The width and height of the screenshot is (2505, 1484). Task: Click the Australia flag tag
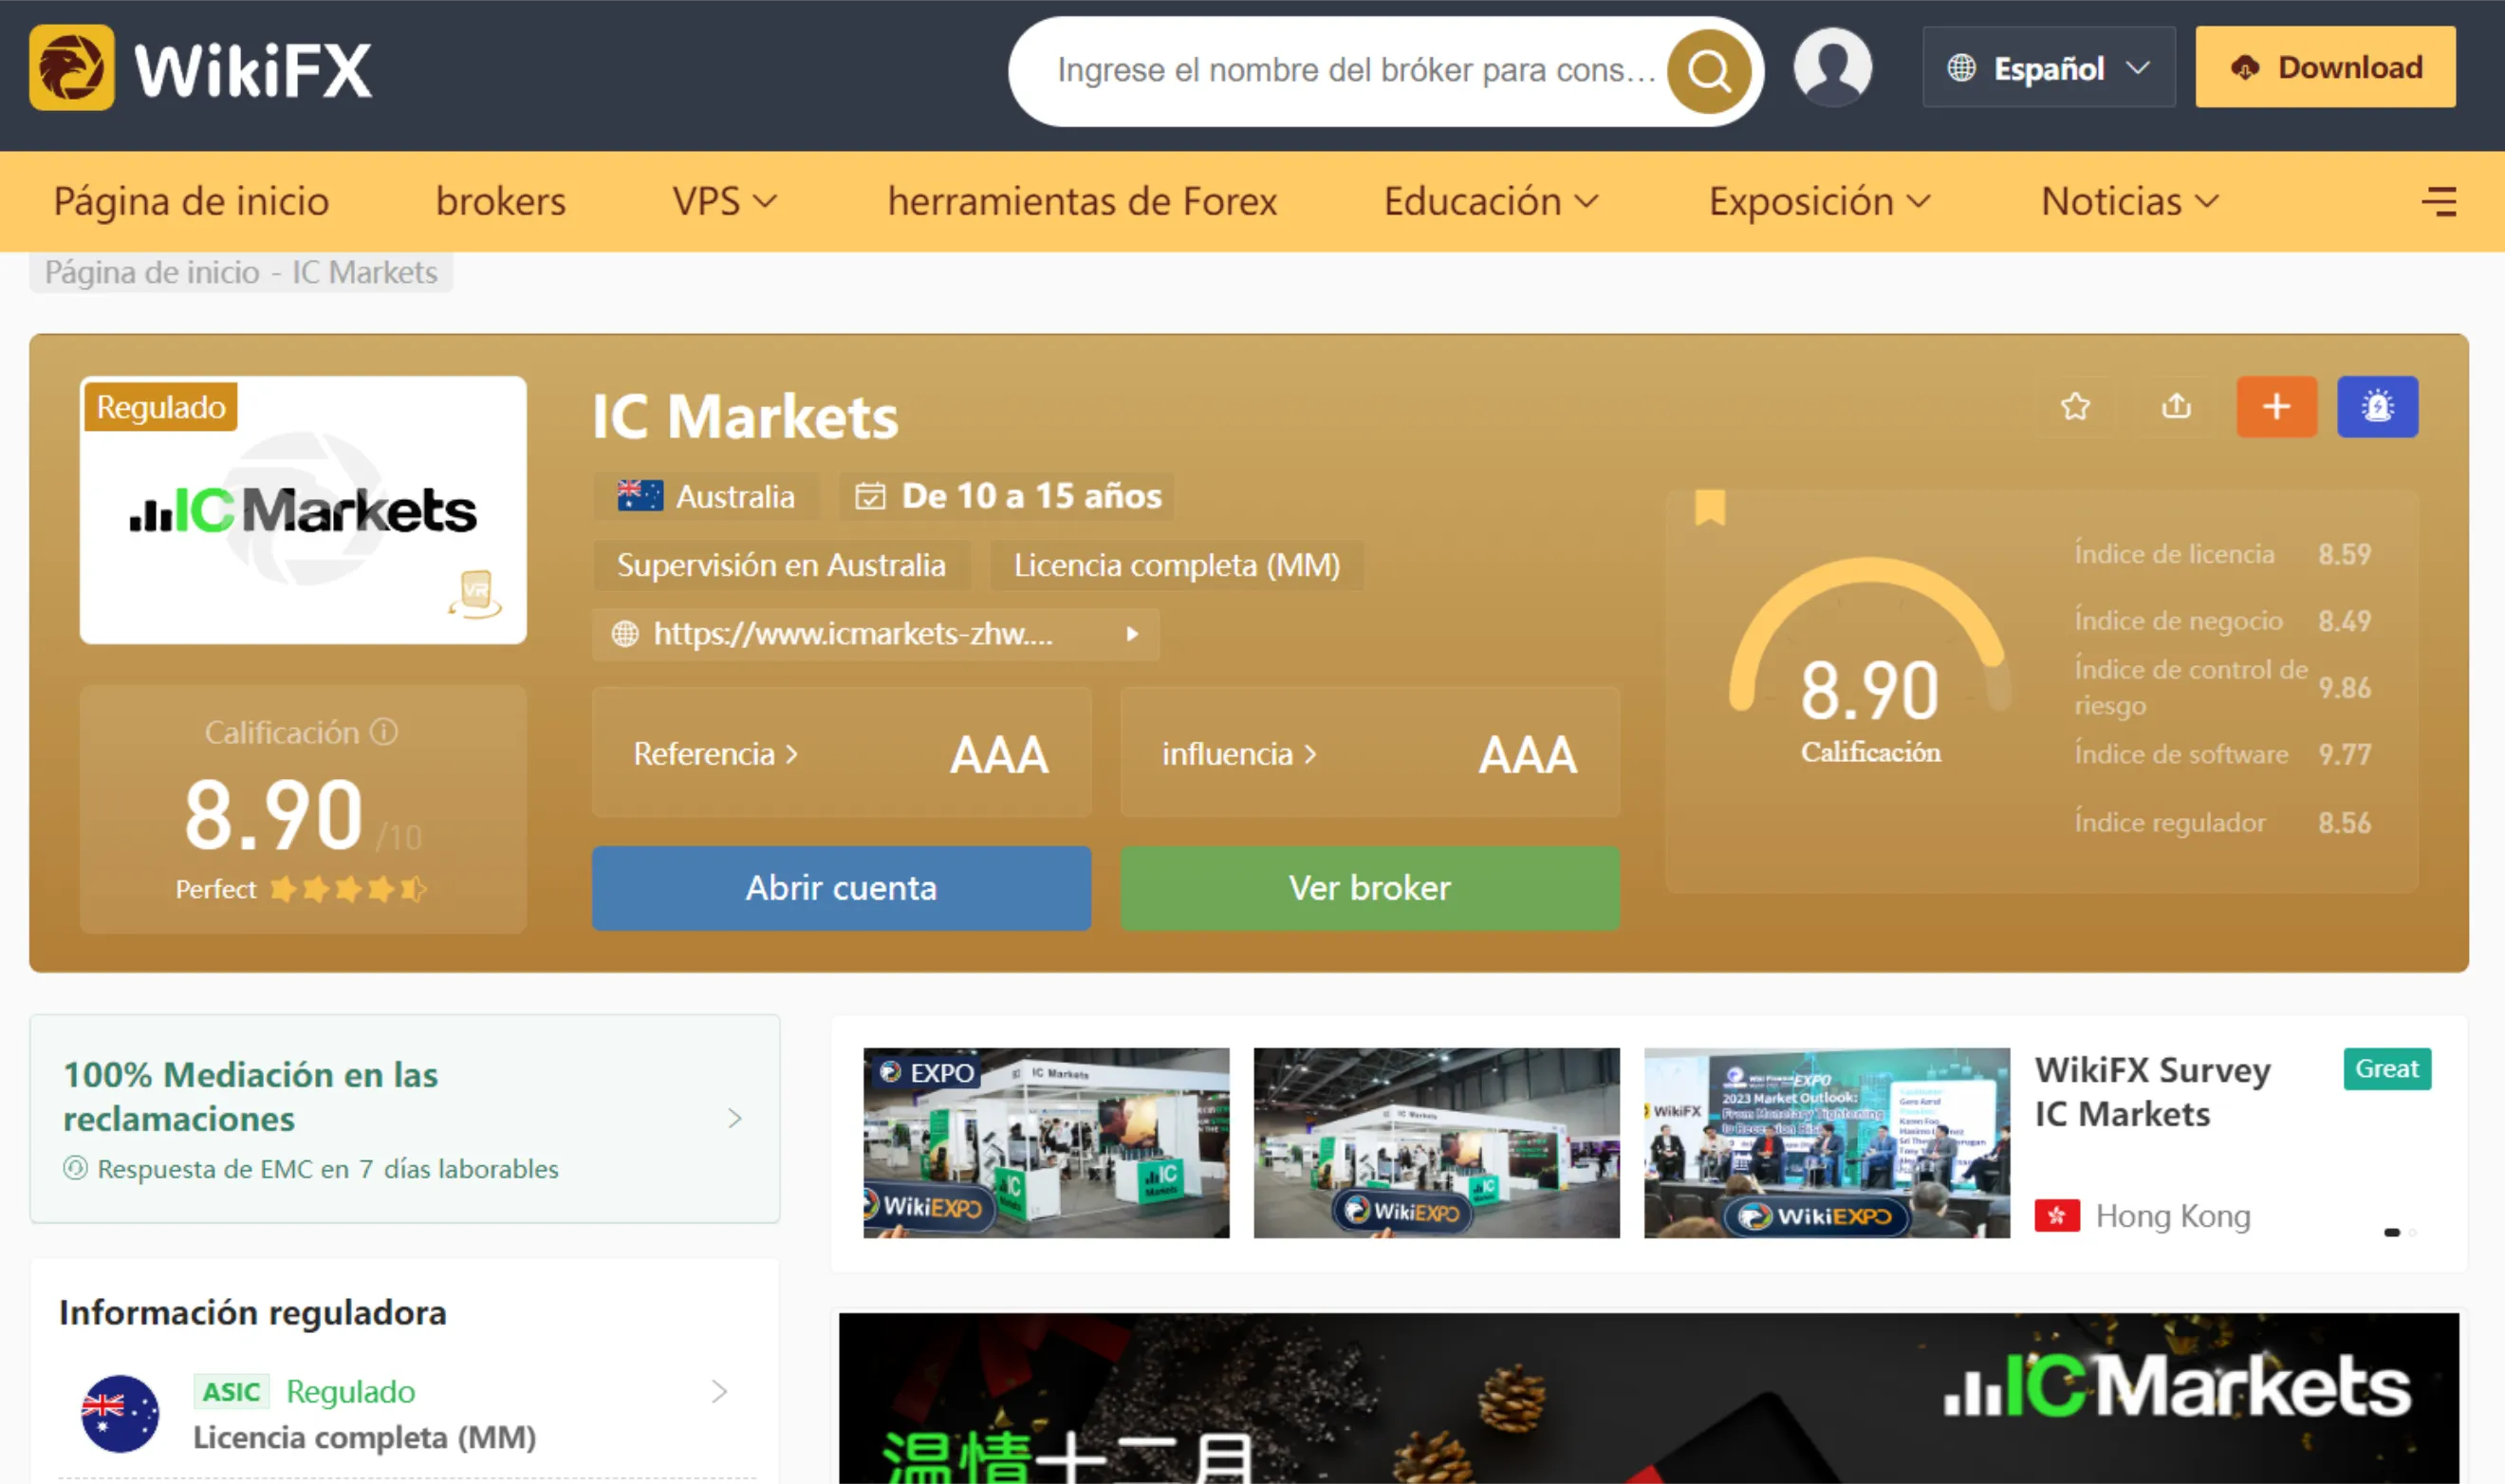(706, 496)
